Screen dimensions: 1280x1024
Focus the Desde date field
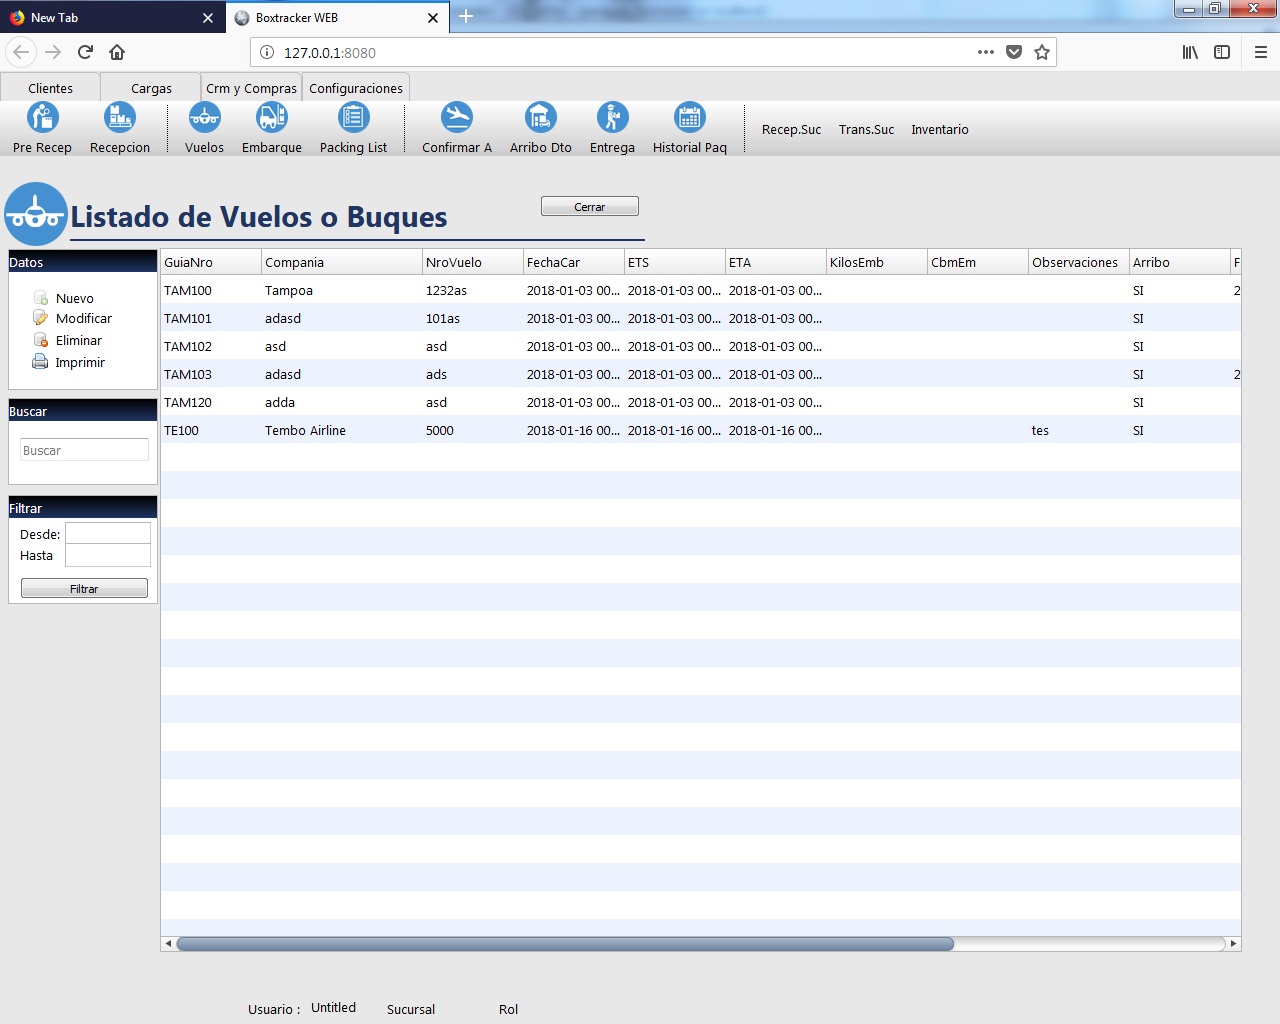pyautogui.click(x=108, y=534)
